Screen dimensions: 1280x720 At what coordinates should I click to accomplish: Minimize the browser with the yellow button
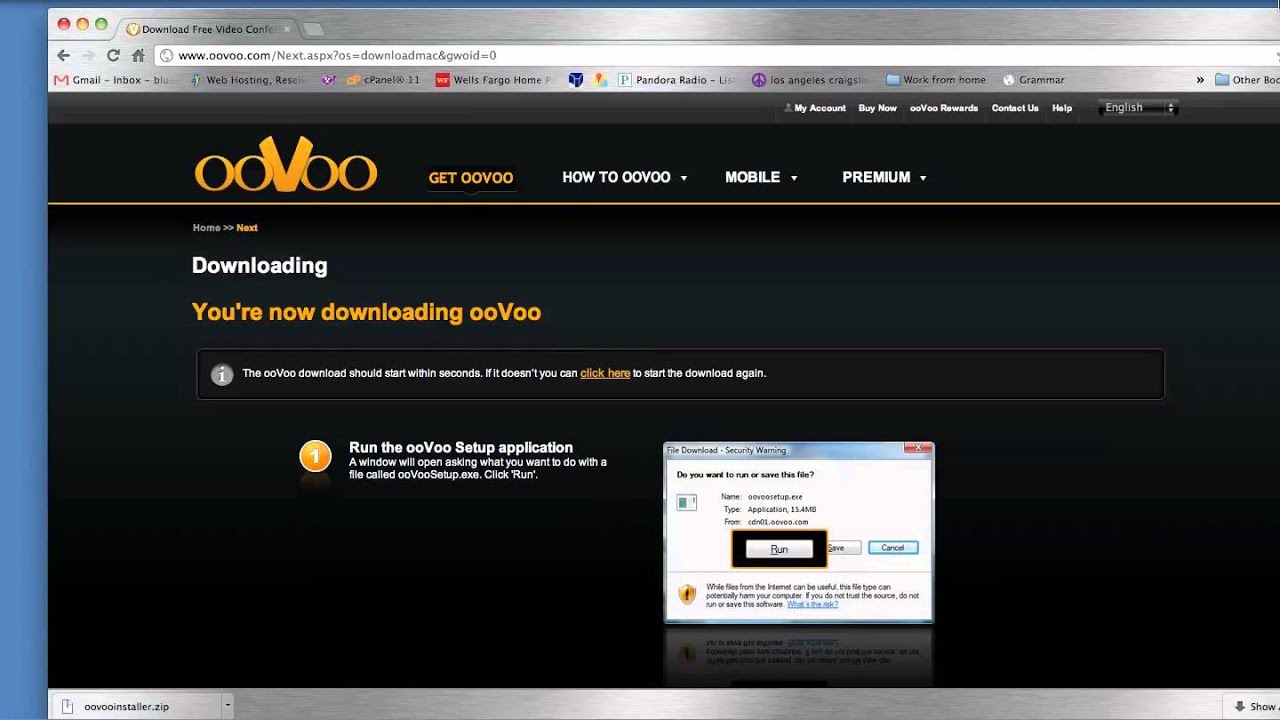[x=83, y=24]
